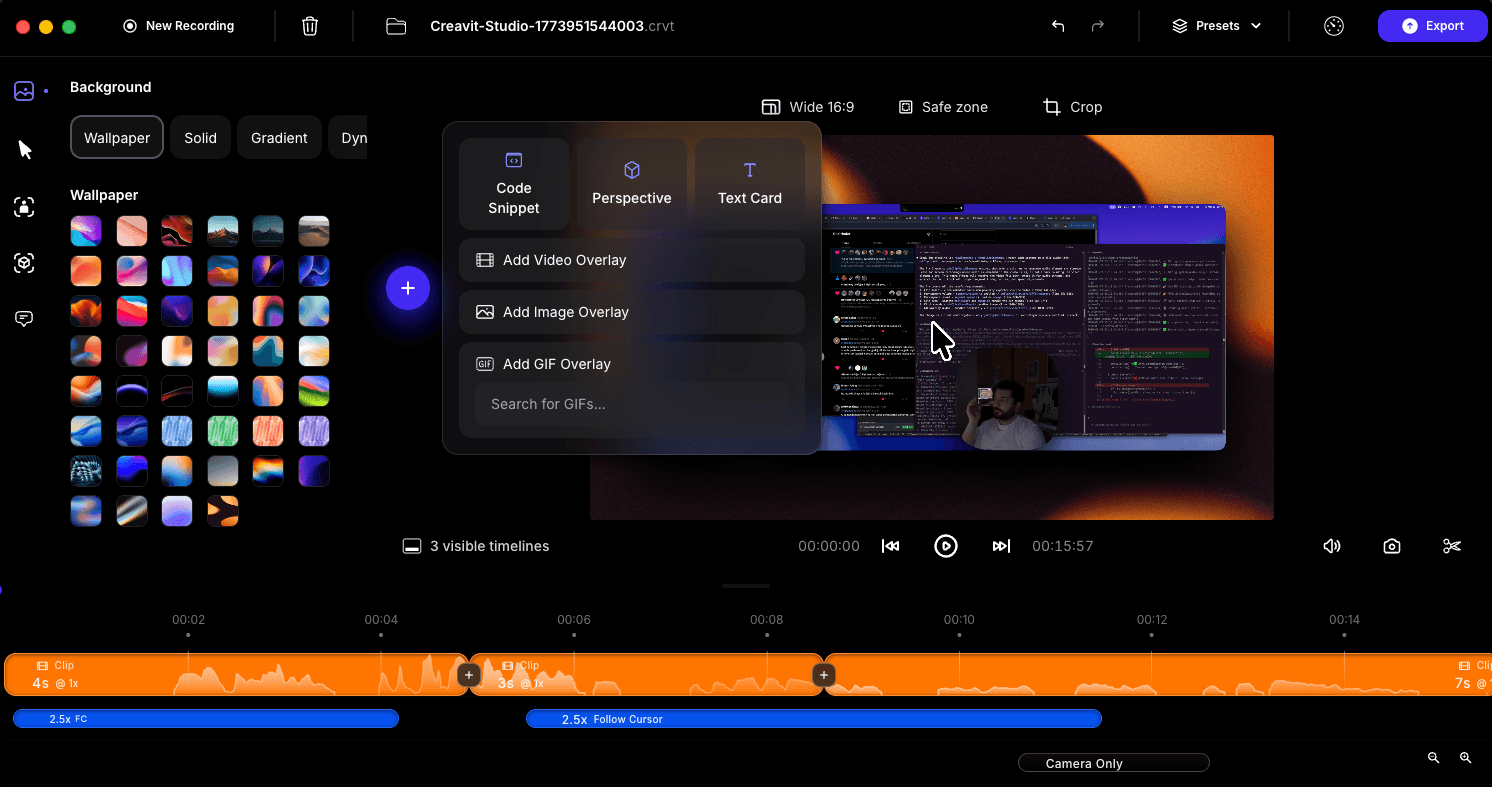
Task: Open the Background panel via the image icon
Action: [24, 90]
